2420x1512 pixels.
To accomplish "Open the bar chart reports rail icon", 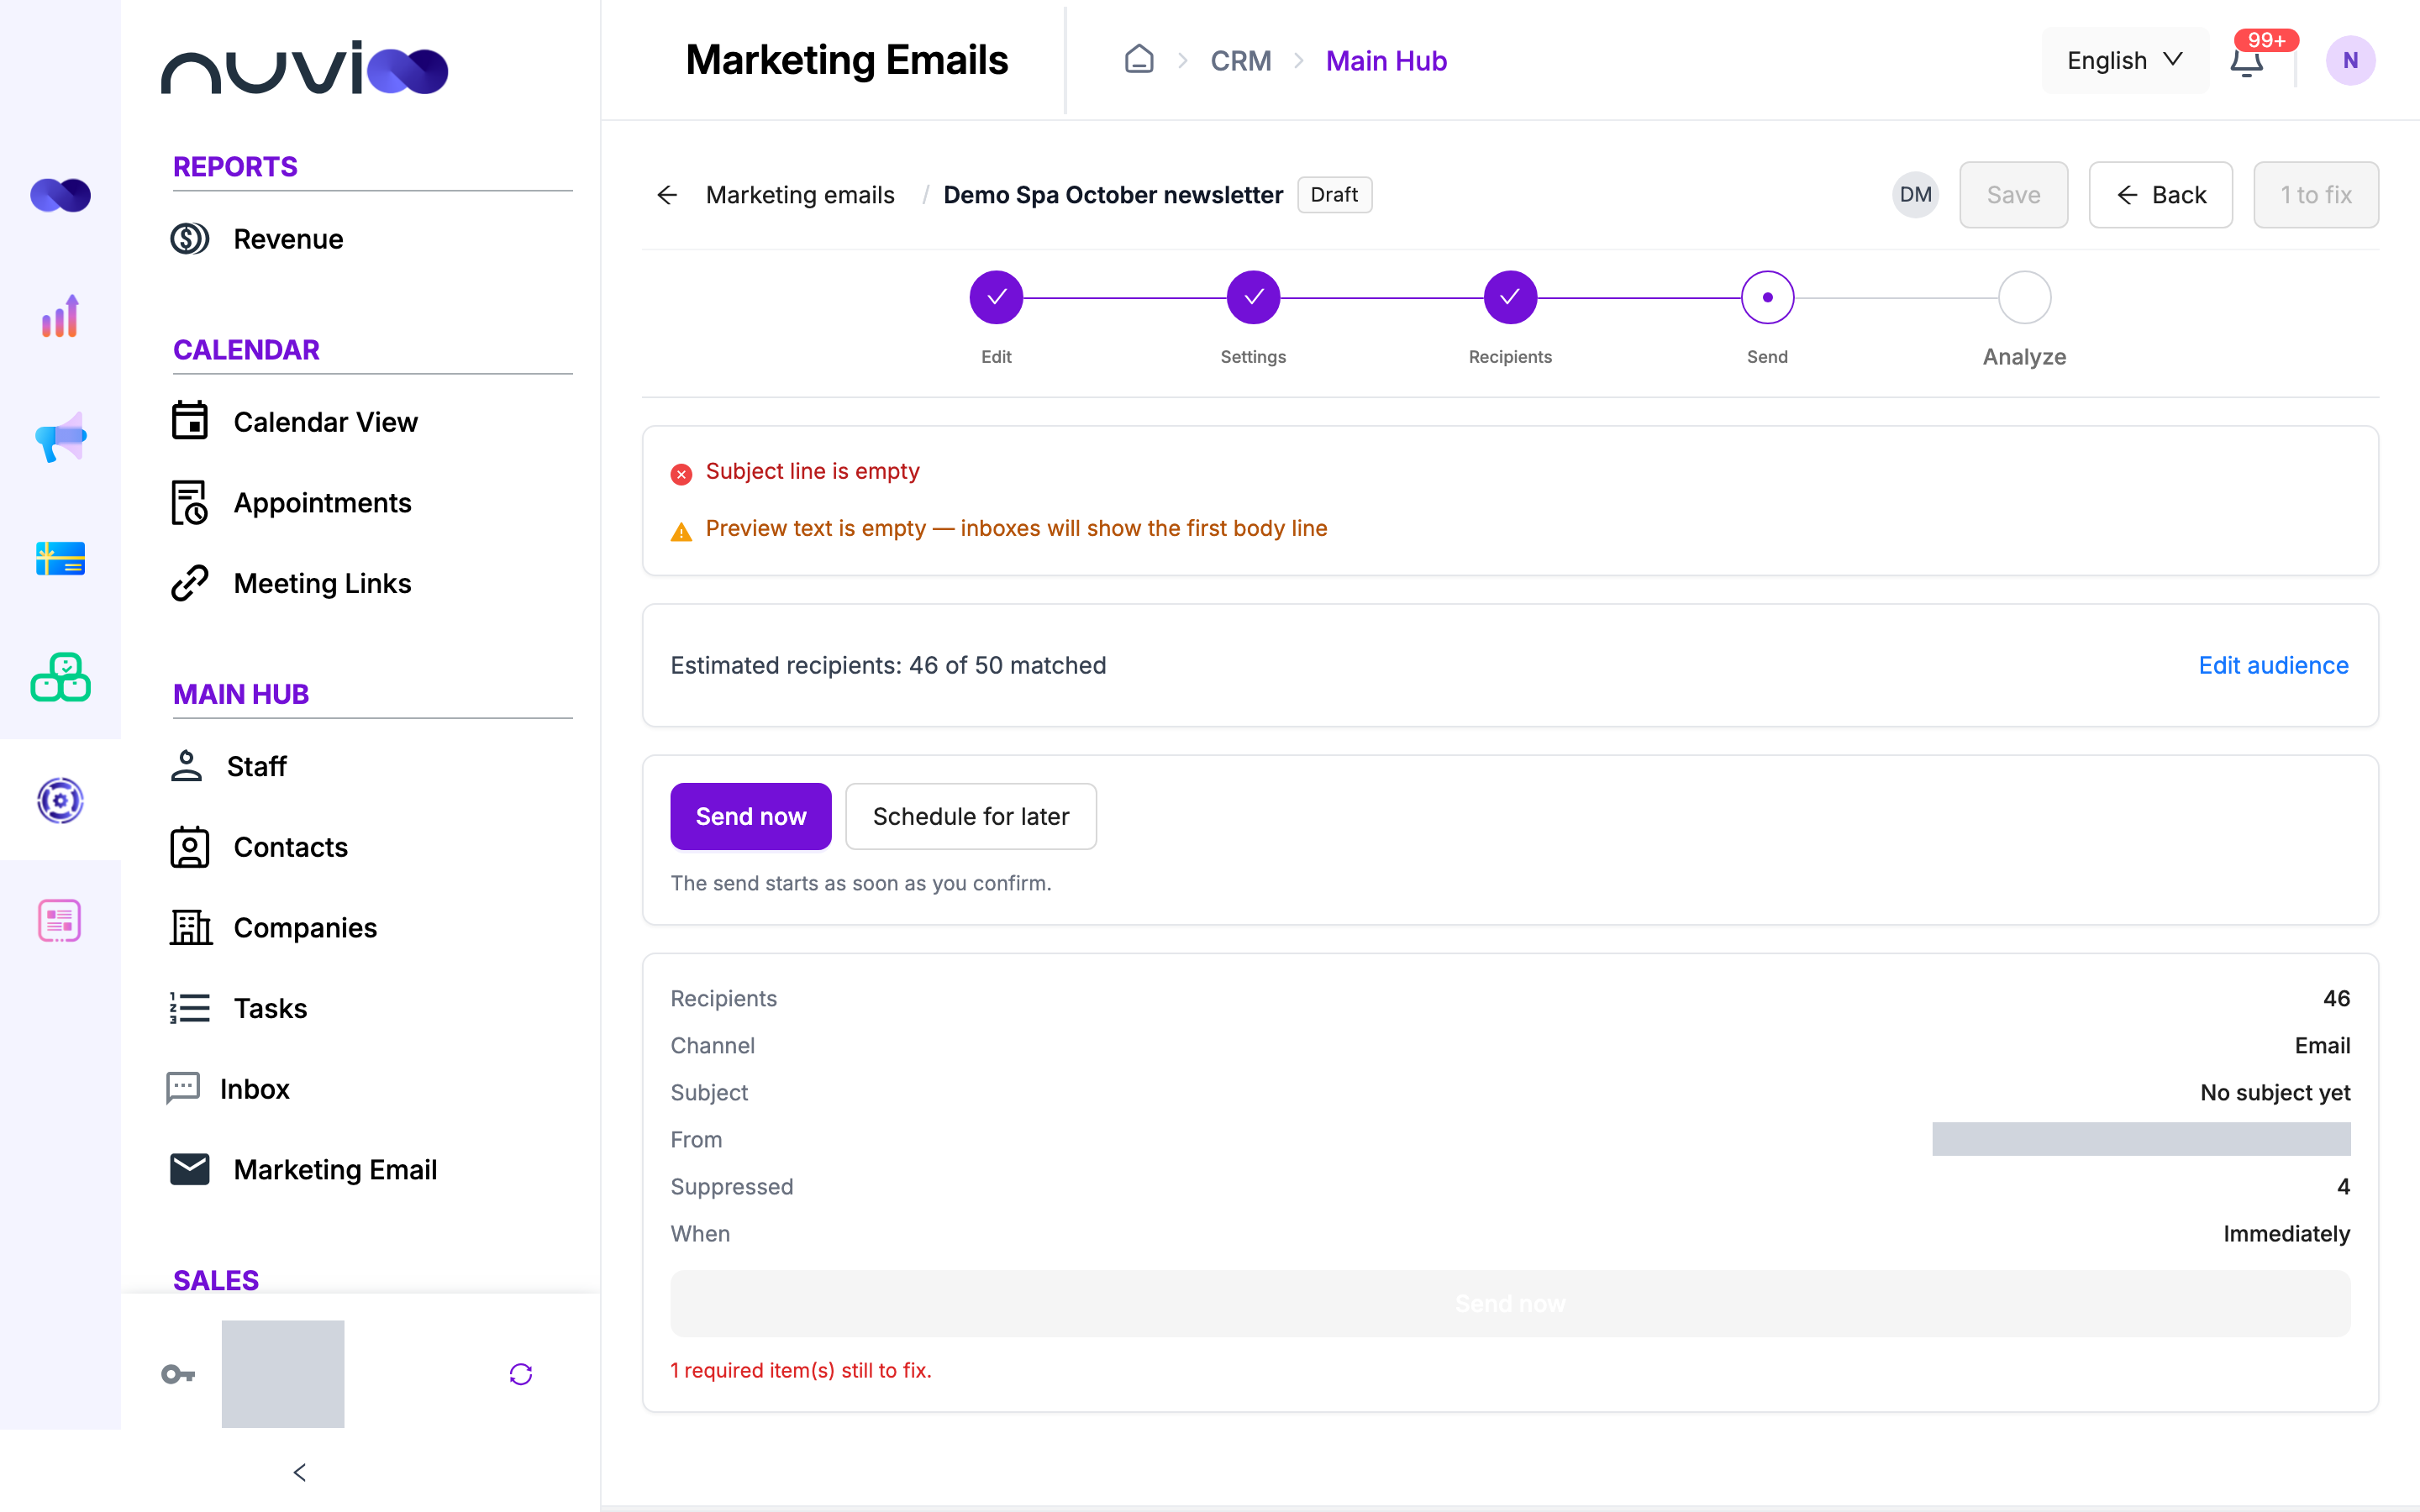I will [x=60, y=316].
